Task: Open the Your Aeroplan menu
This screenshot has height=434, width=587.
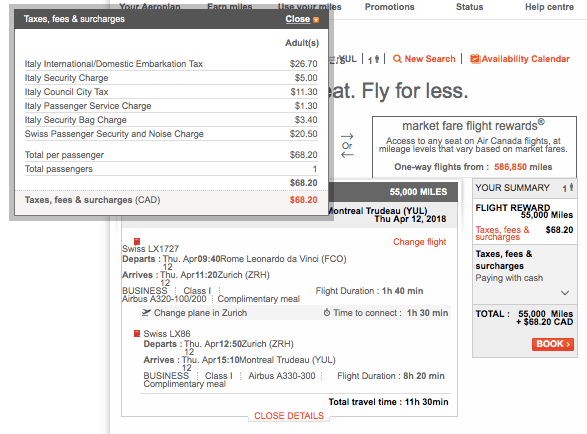Action: [150, 7]
